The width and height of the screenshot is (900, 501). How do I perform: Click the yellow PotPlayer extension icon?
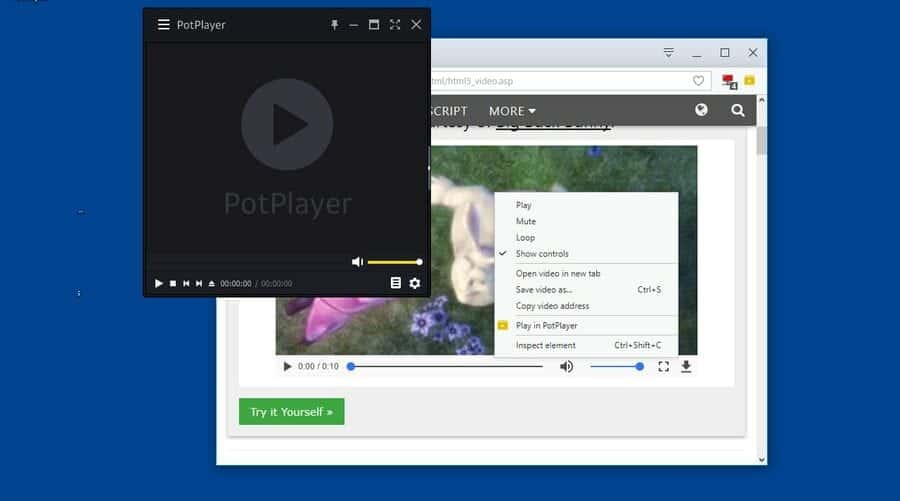click(x=750, y=80)
